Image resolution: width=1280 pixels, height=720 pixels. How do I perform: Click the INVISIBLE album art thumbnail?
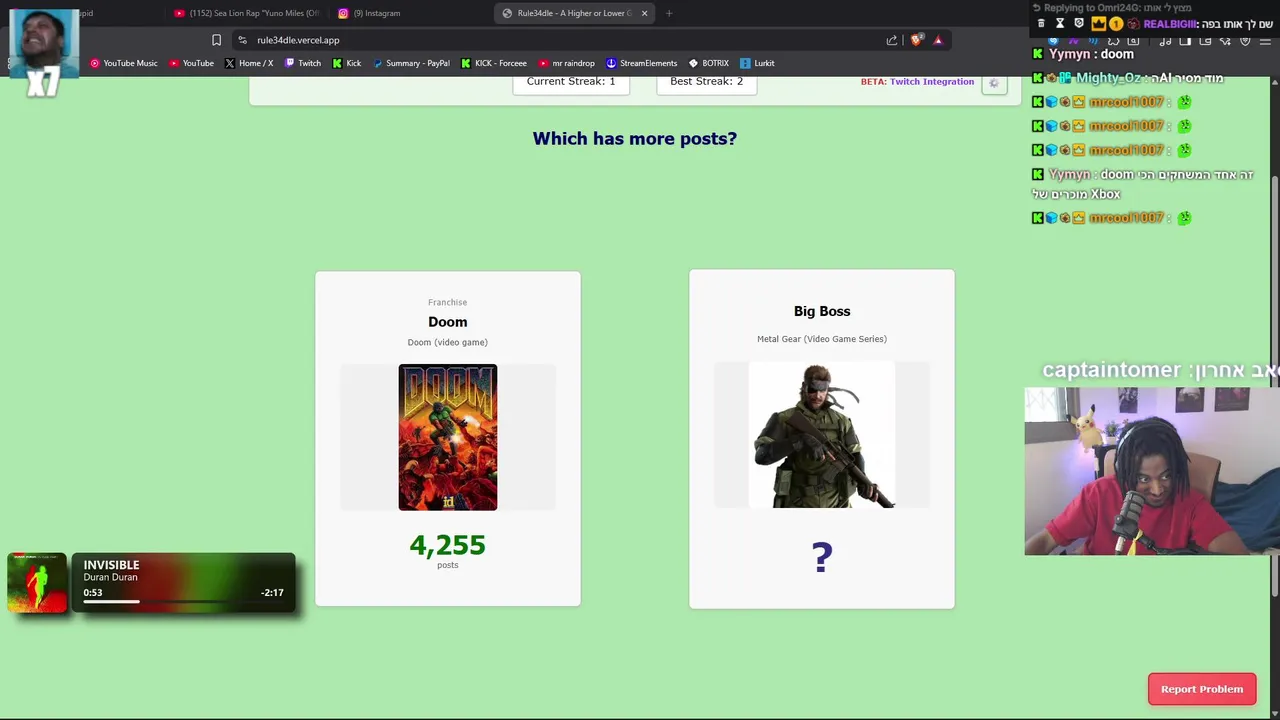coord(37,582)
